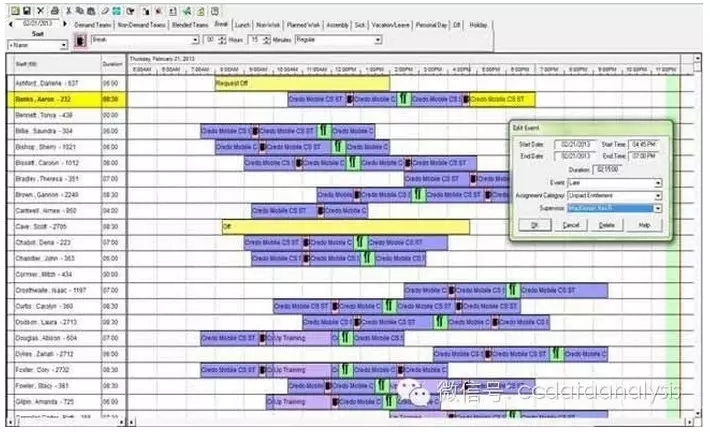Click lunch fork icon in Chandler, John row
Image resolution: width=710 pixels, height=432 pixels.
[367, 258]
